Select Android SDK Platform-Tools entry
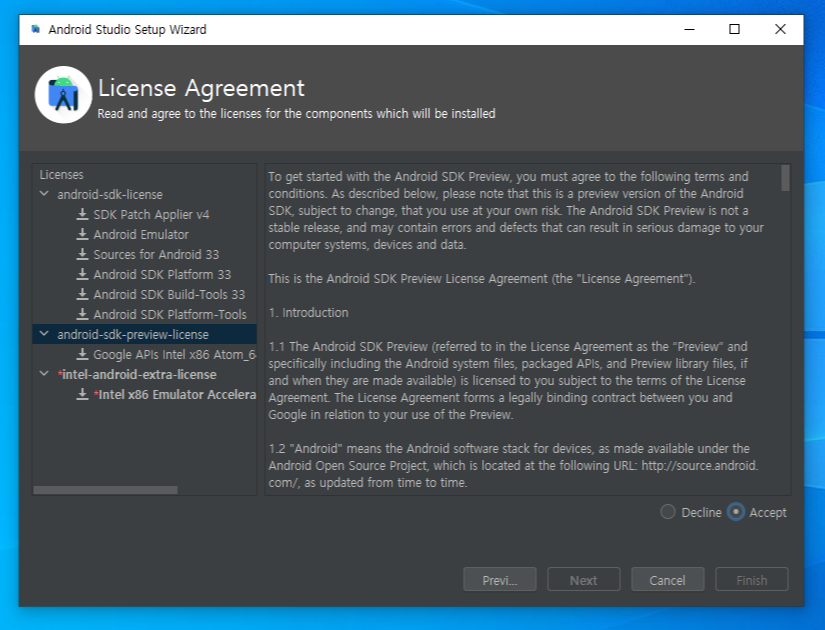Screen dimensions: 825x630 (170, 314)
